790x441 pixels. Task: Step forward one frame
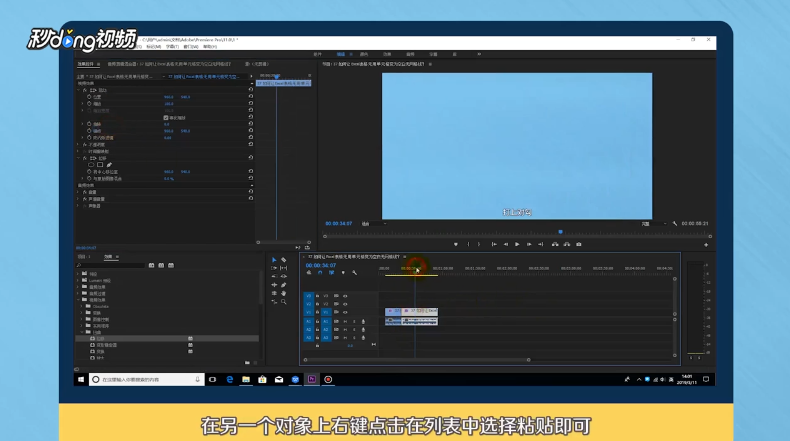pos(529,244)
